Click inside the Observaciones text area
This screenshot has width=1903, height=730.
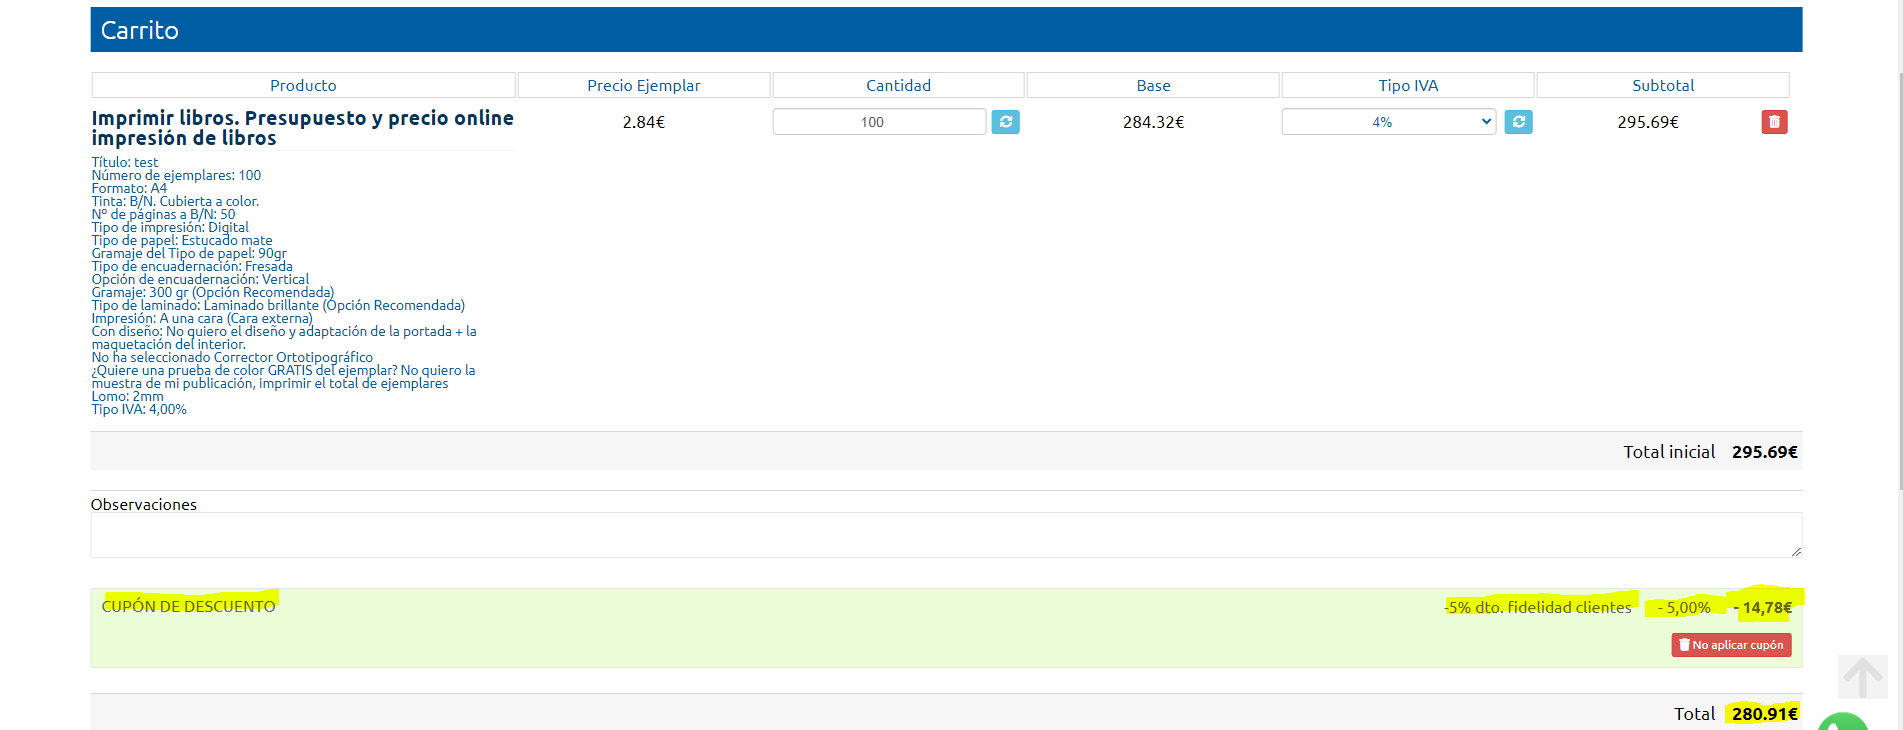(x=946, y=535)
